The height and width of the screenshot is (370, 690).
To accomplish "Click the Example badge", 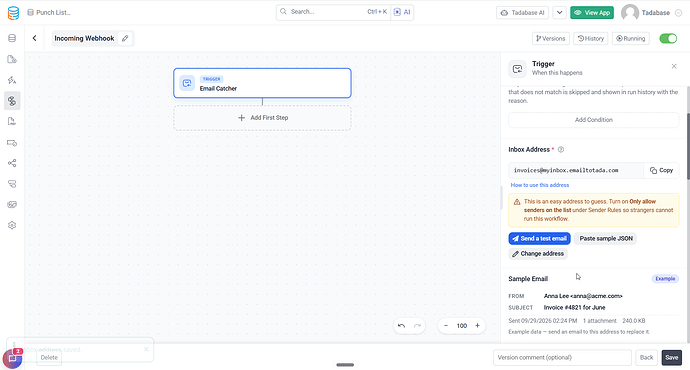I will [x=665, y=279].
